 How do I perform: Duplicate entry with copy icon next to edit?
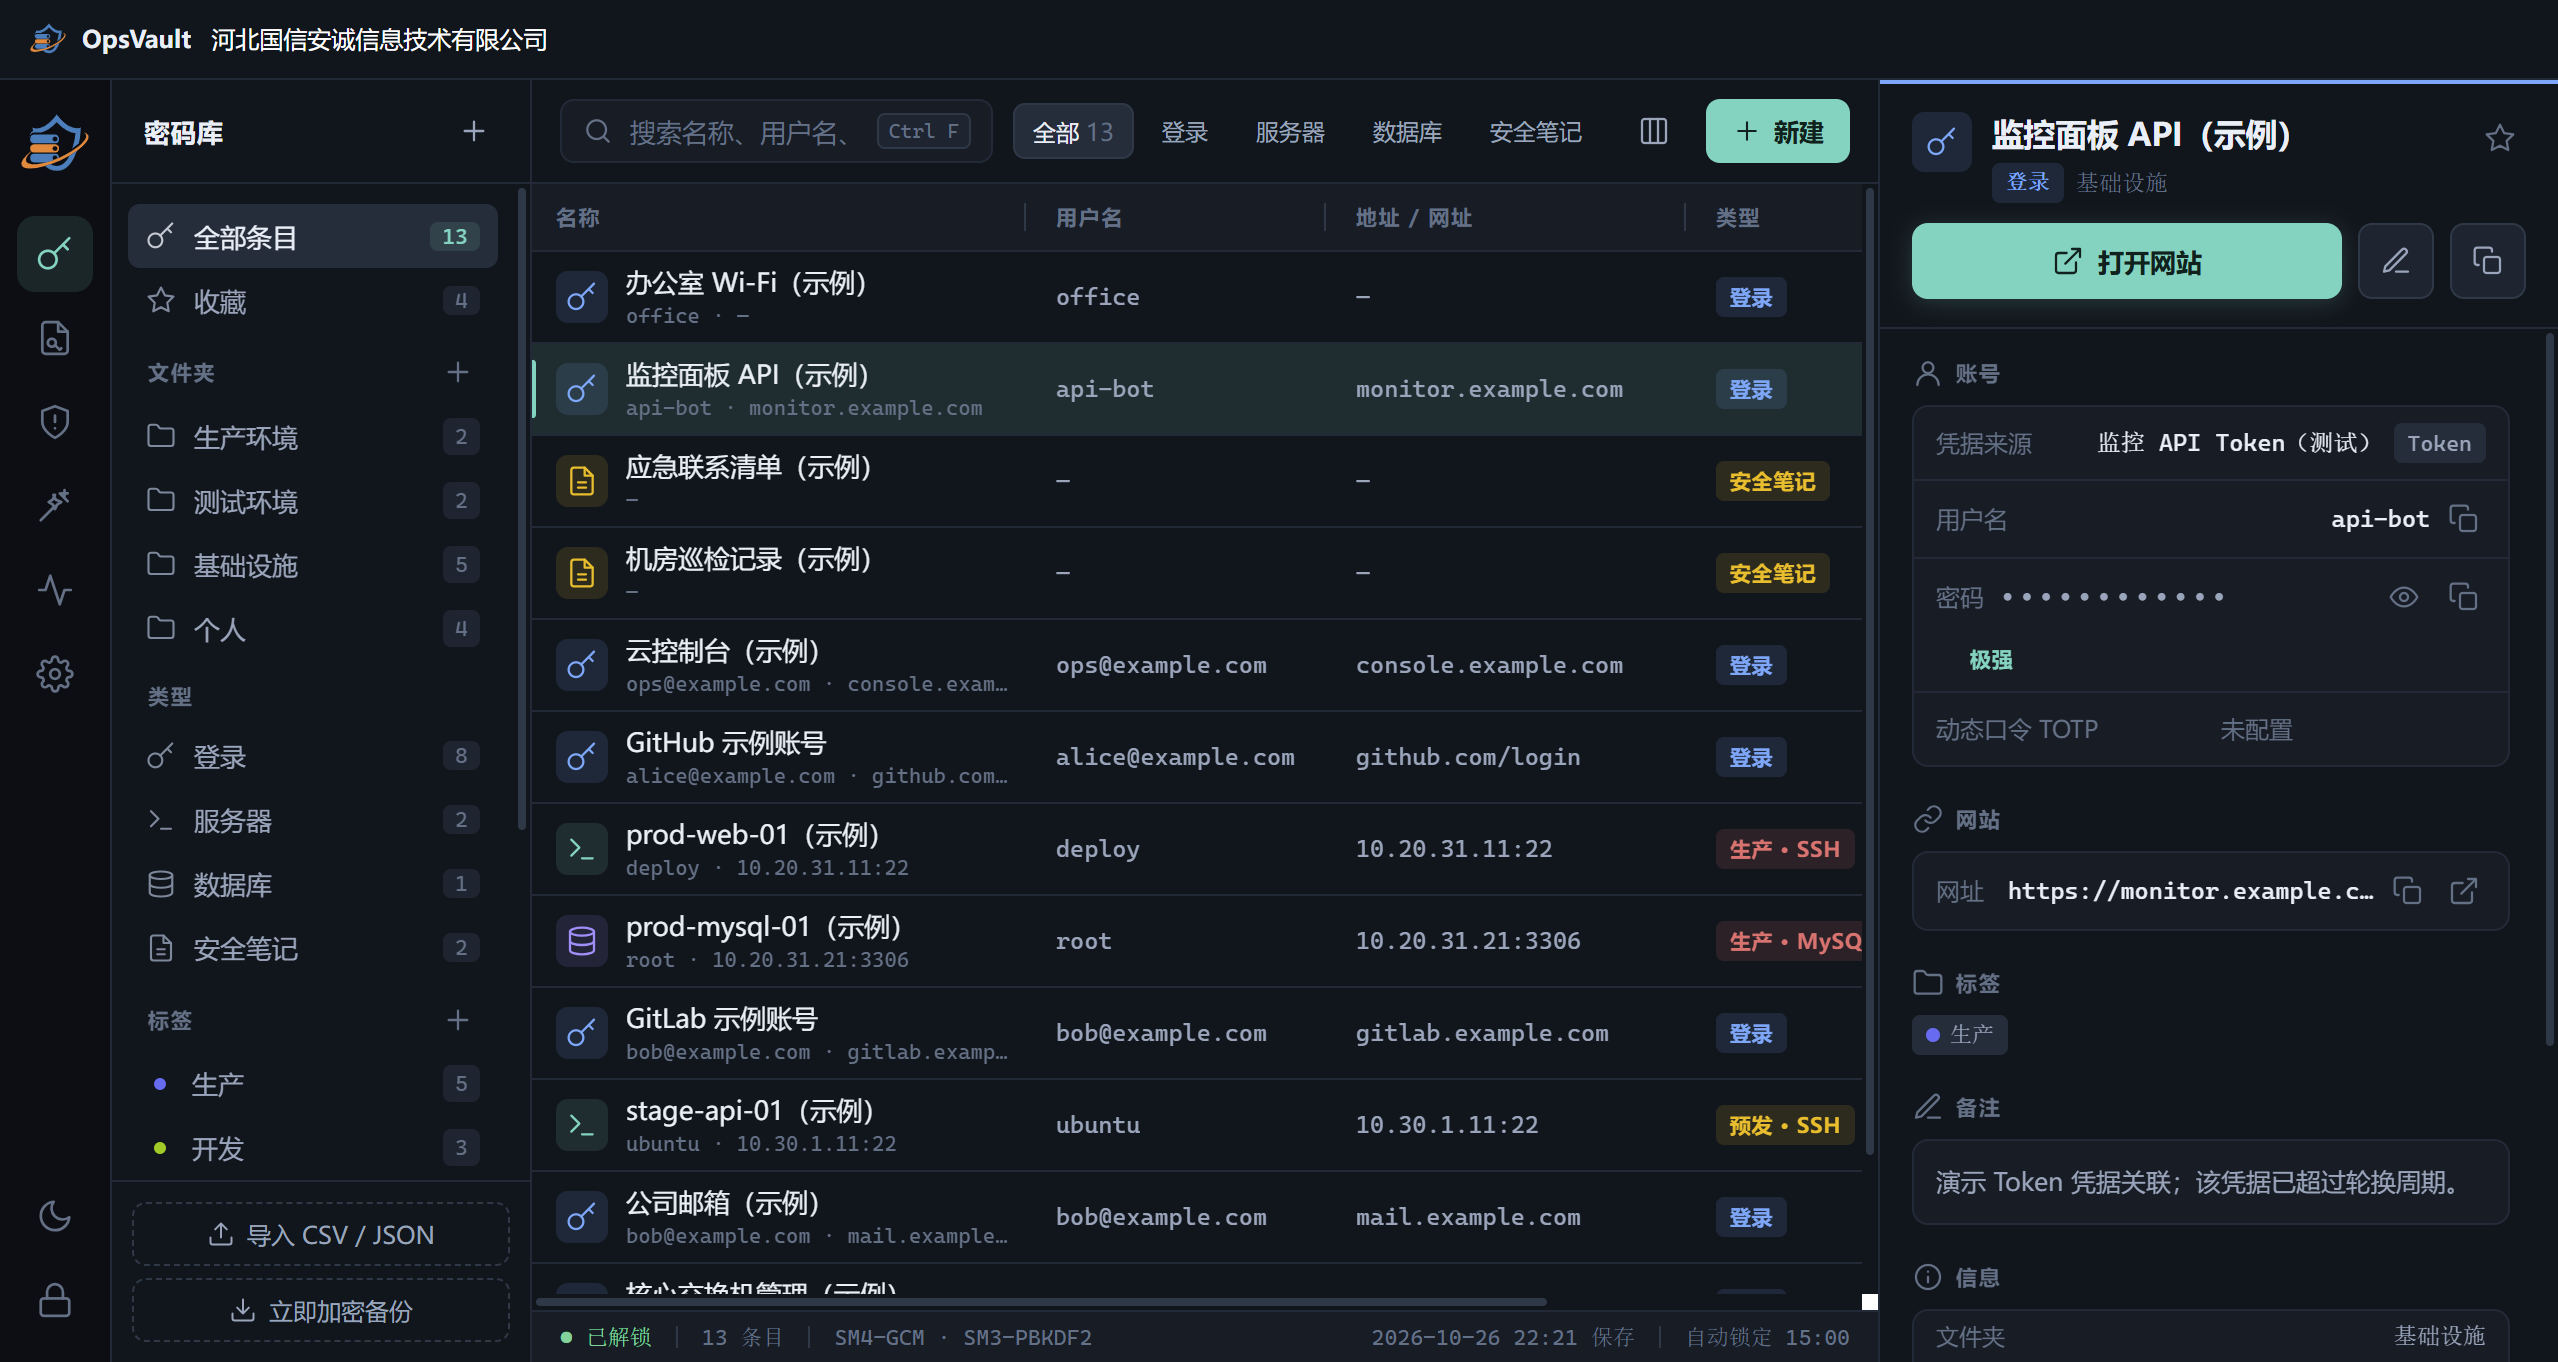click(x=2488, y=261)
